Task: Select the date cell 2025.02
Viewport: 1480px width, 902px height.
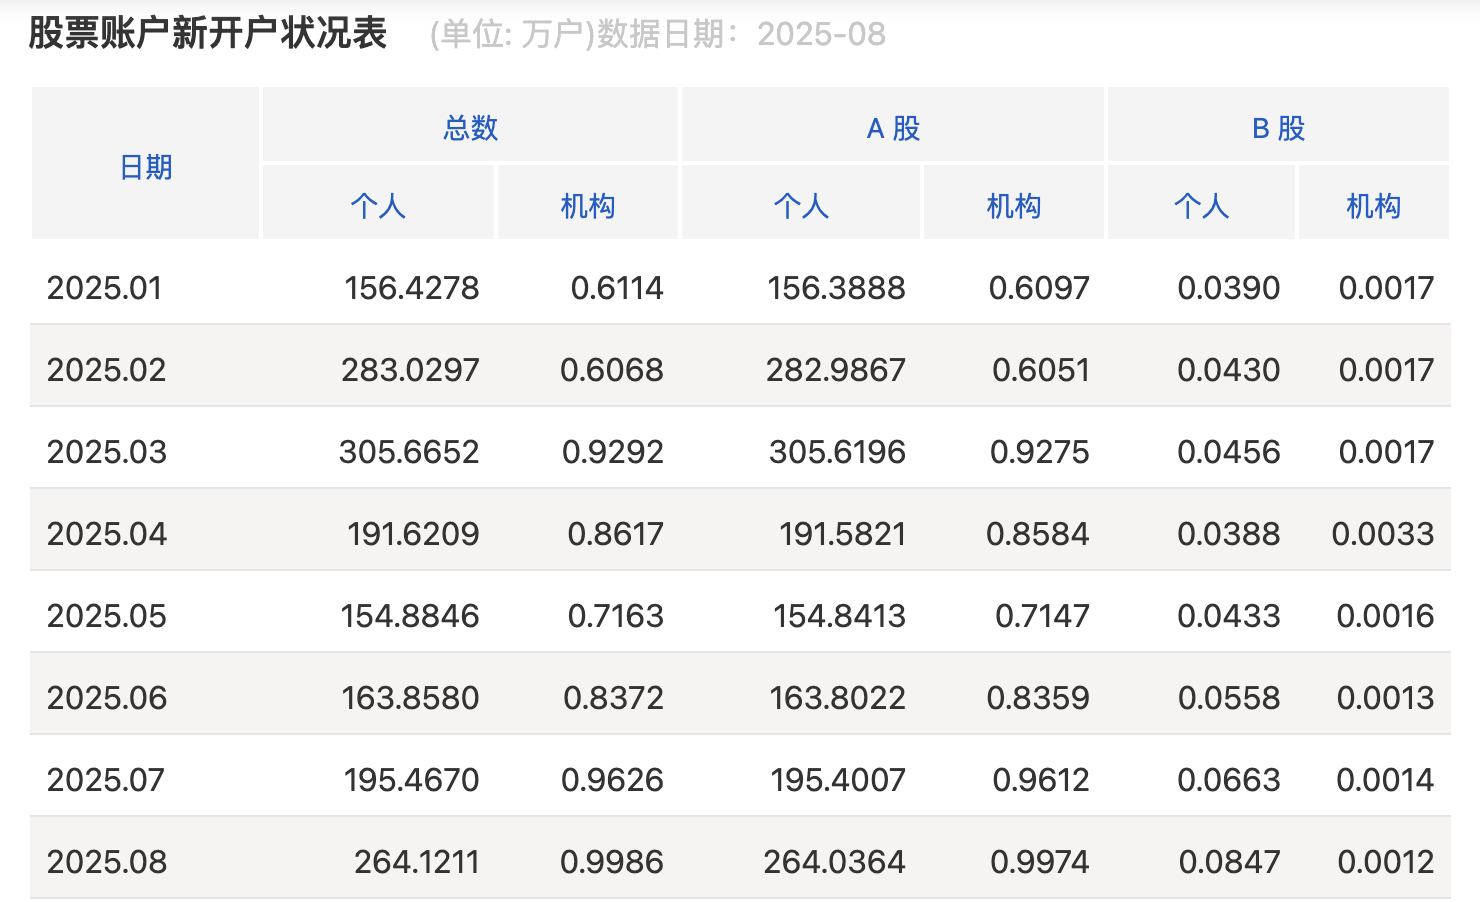Action: pyautogui.click(x=106, y=370)
